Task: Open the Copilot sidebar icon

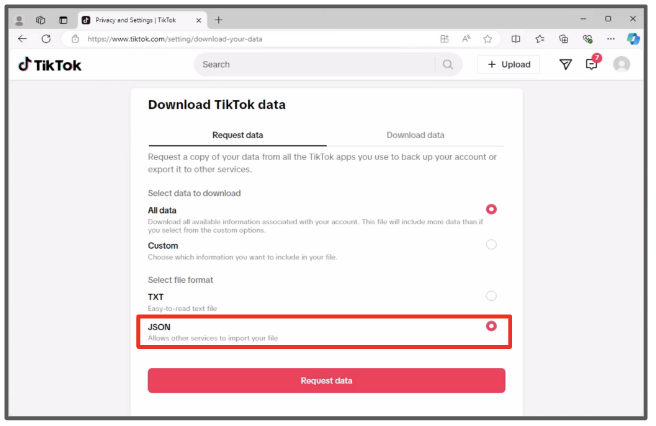Action: pos(633,39)
